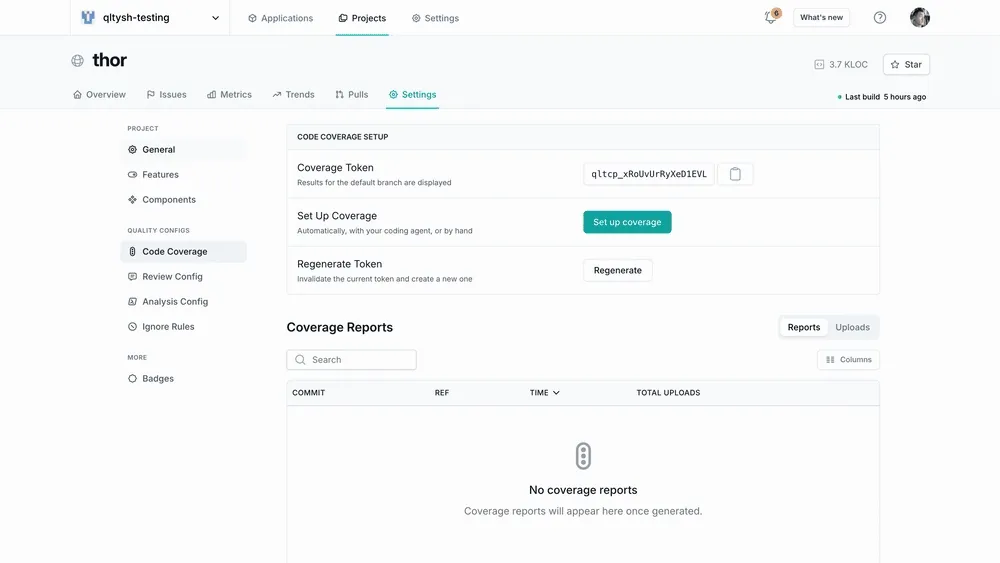This screenshot has height=563, width=1000.
Task: Open the Columns selector
Action: [848, 360]
